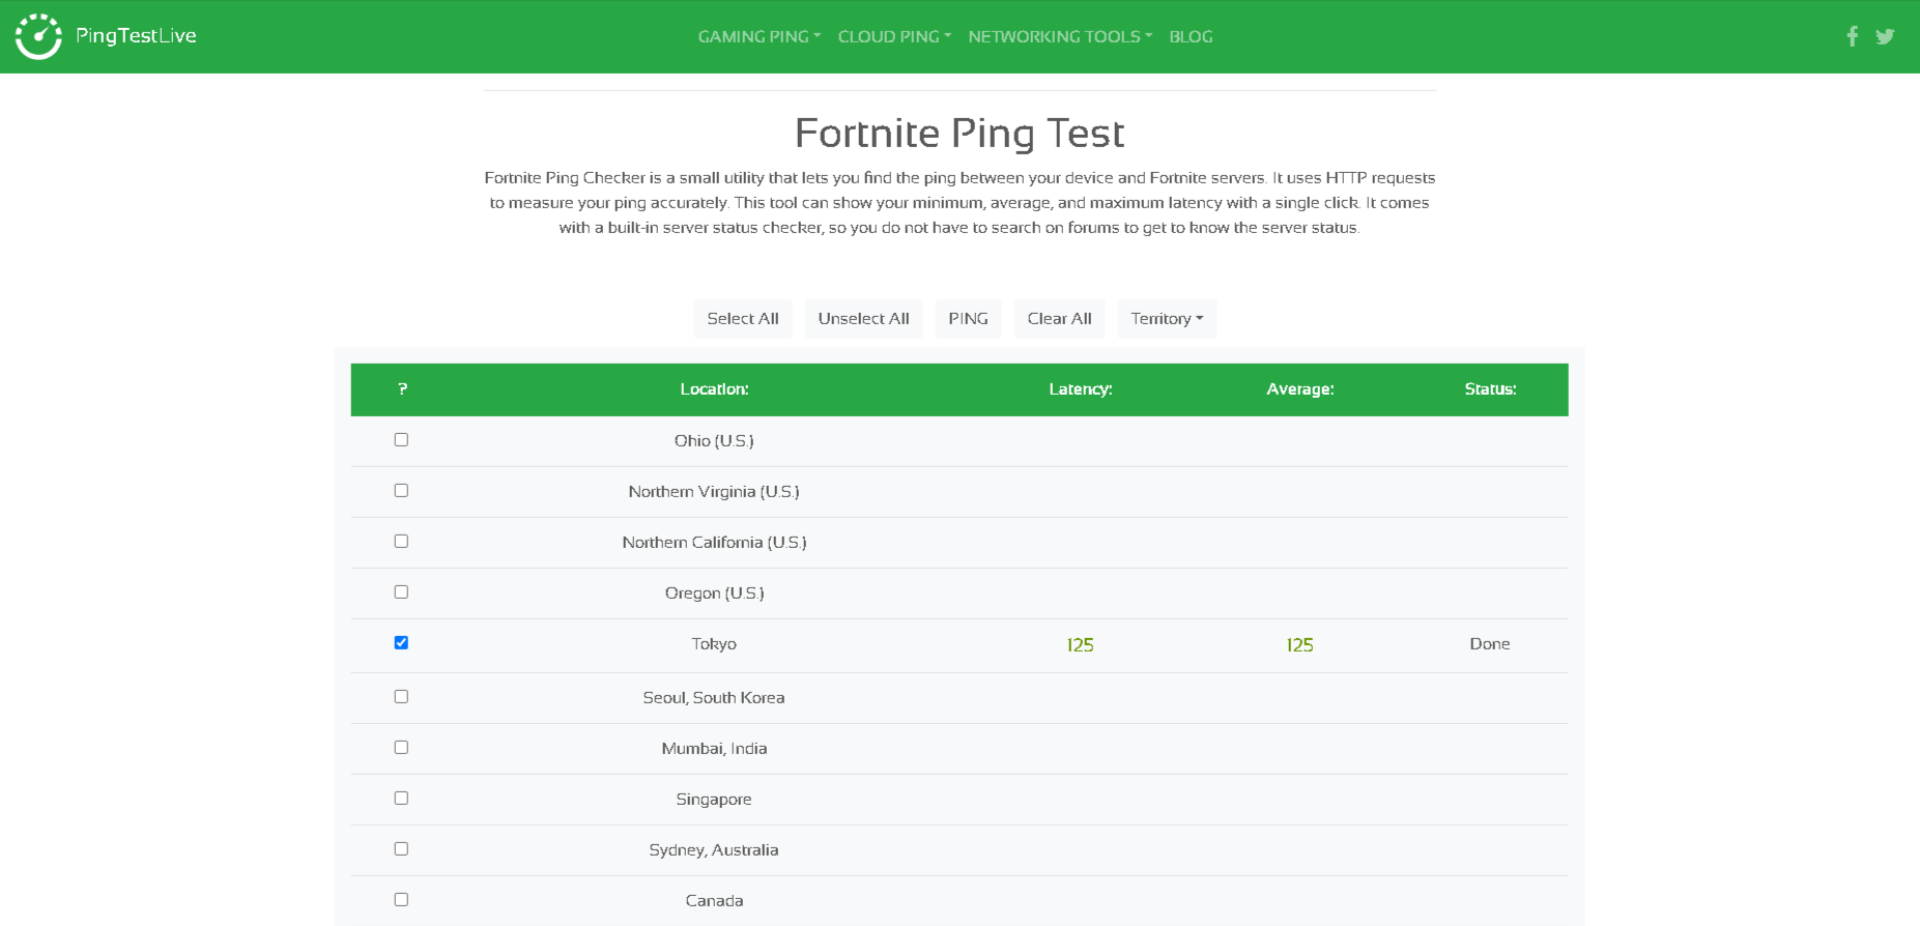Viewport: 1920px width, 926px height.
Task: Click the 'Ohio (U.S.)' location name
Action: click(714, 441)
